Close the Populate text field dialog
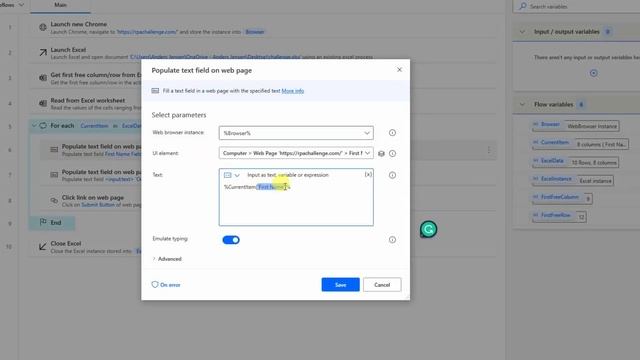 click(399, 70)
